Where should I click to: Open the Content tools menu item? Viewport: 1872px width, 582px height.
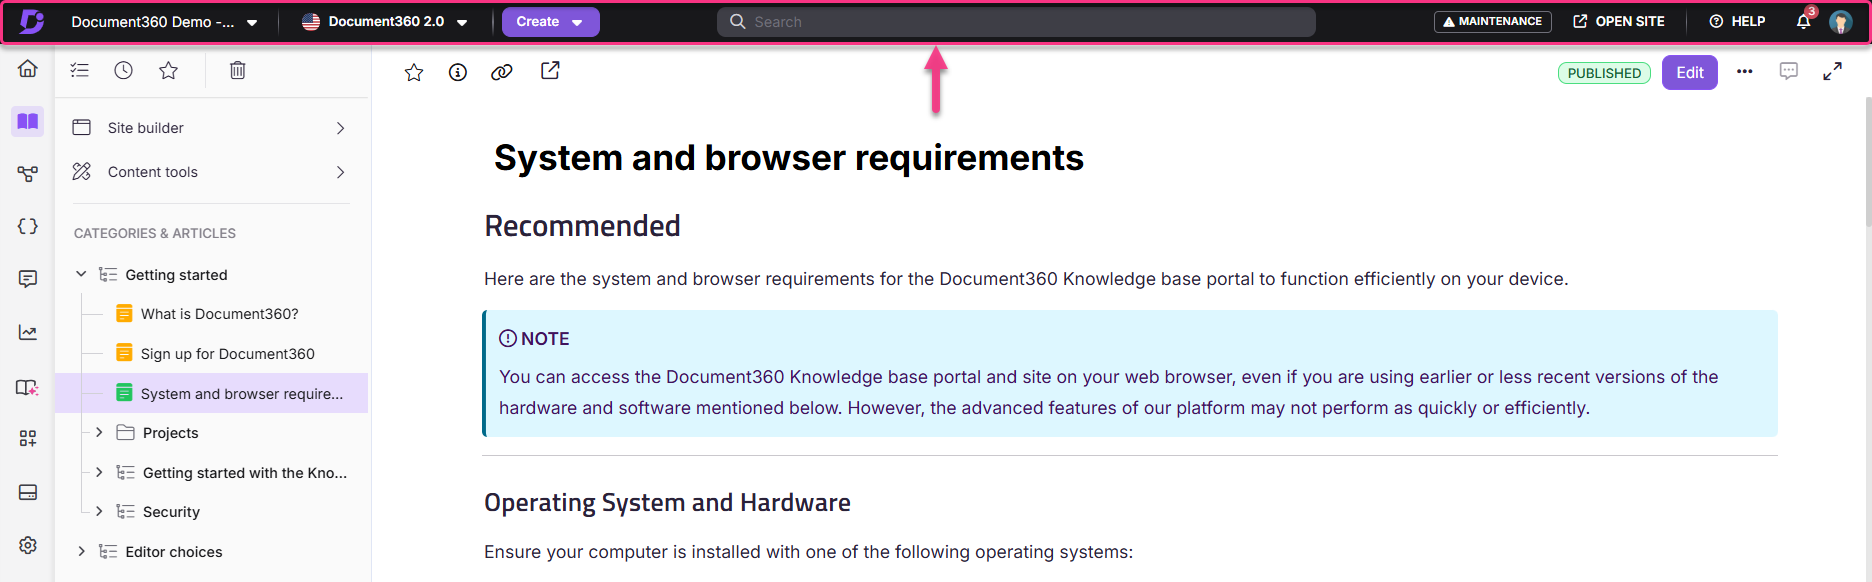click(x=211, y=172)
